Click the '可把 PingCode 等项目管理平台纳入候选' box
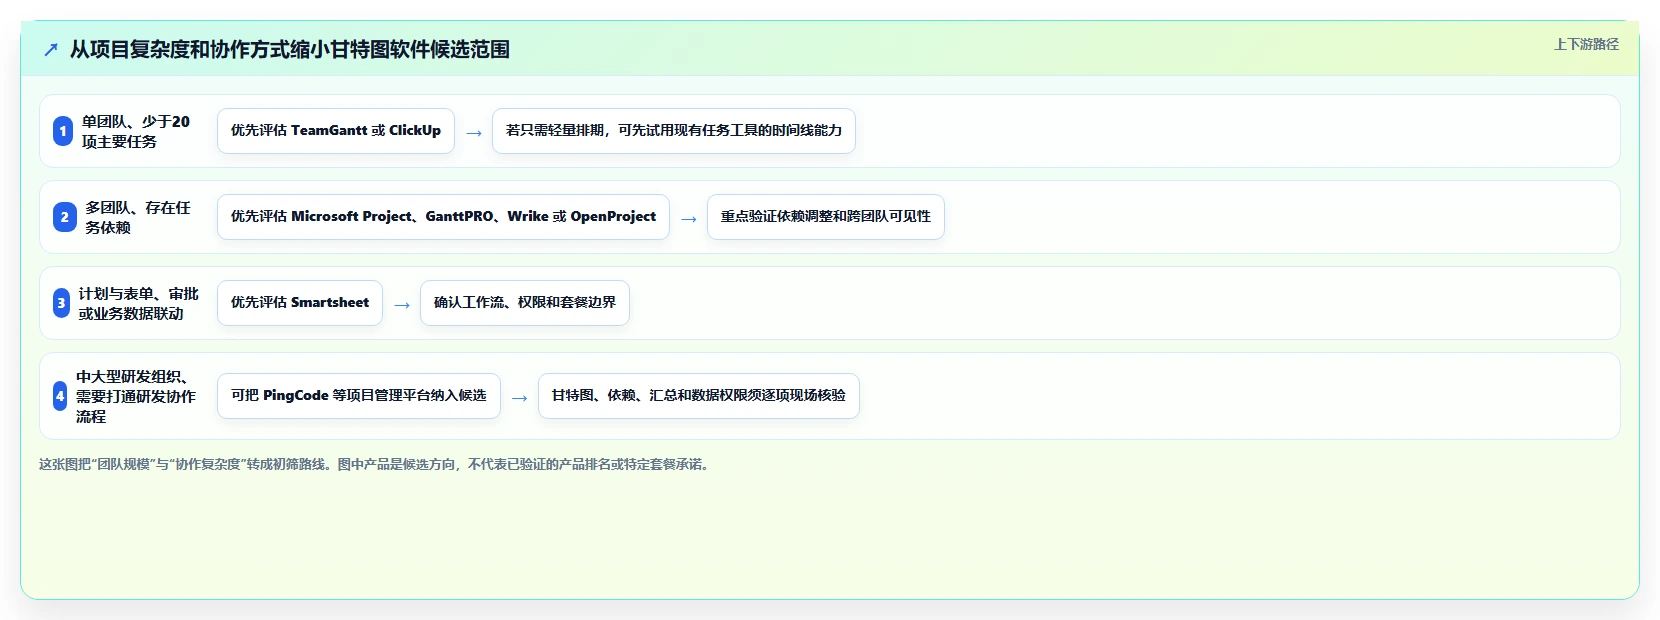 coord(359,396)
